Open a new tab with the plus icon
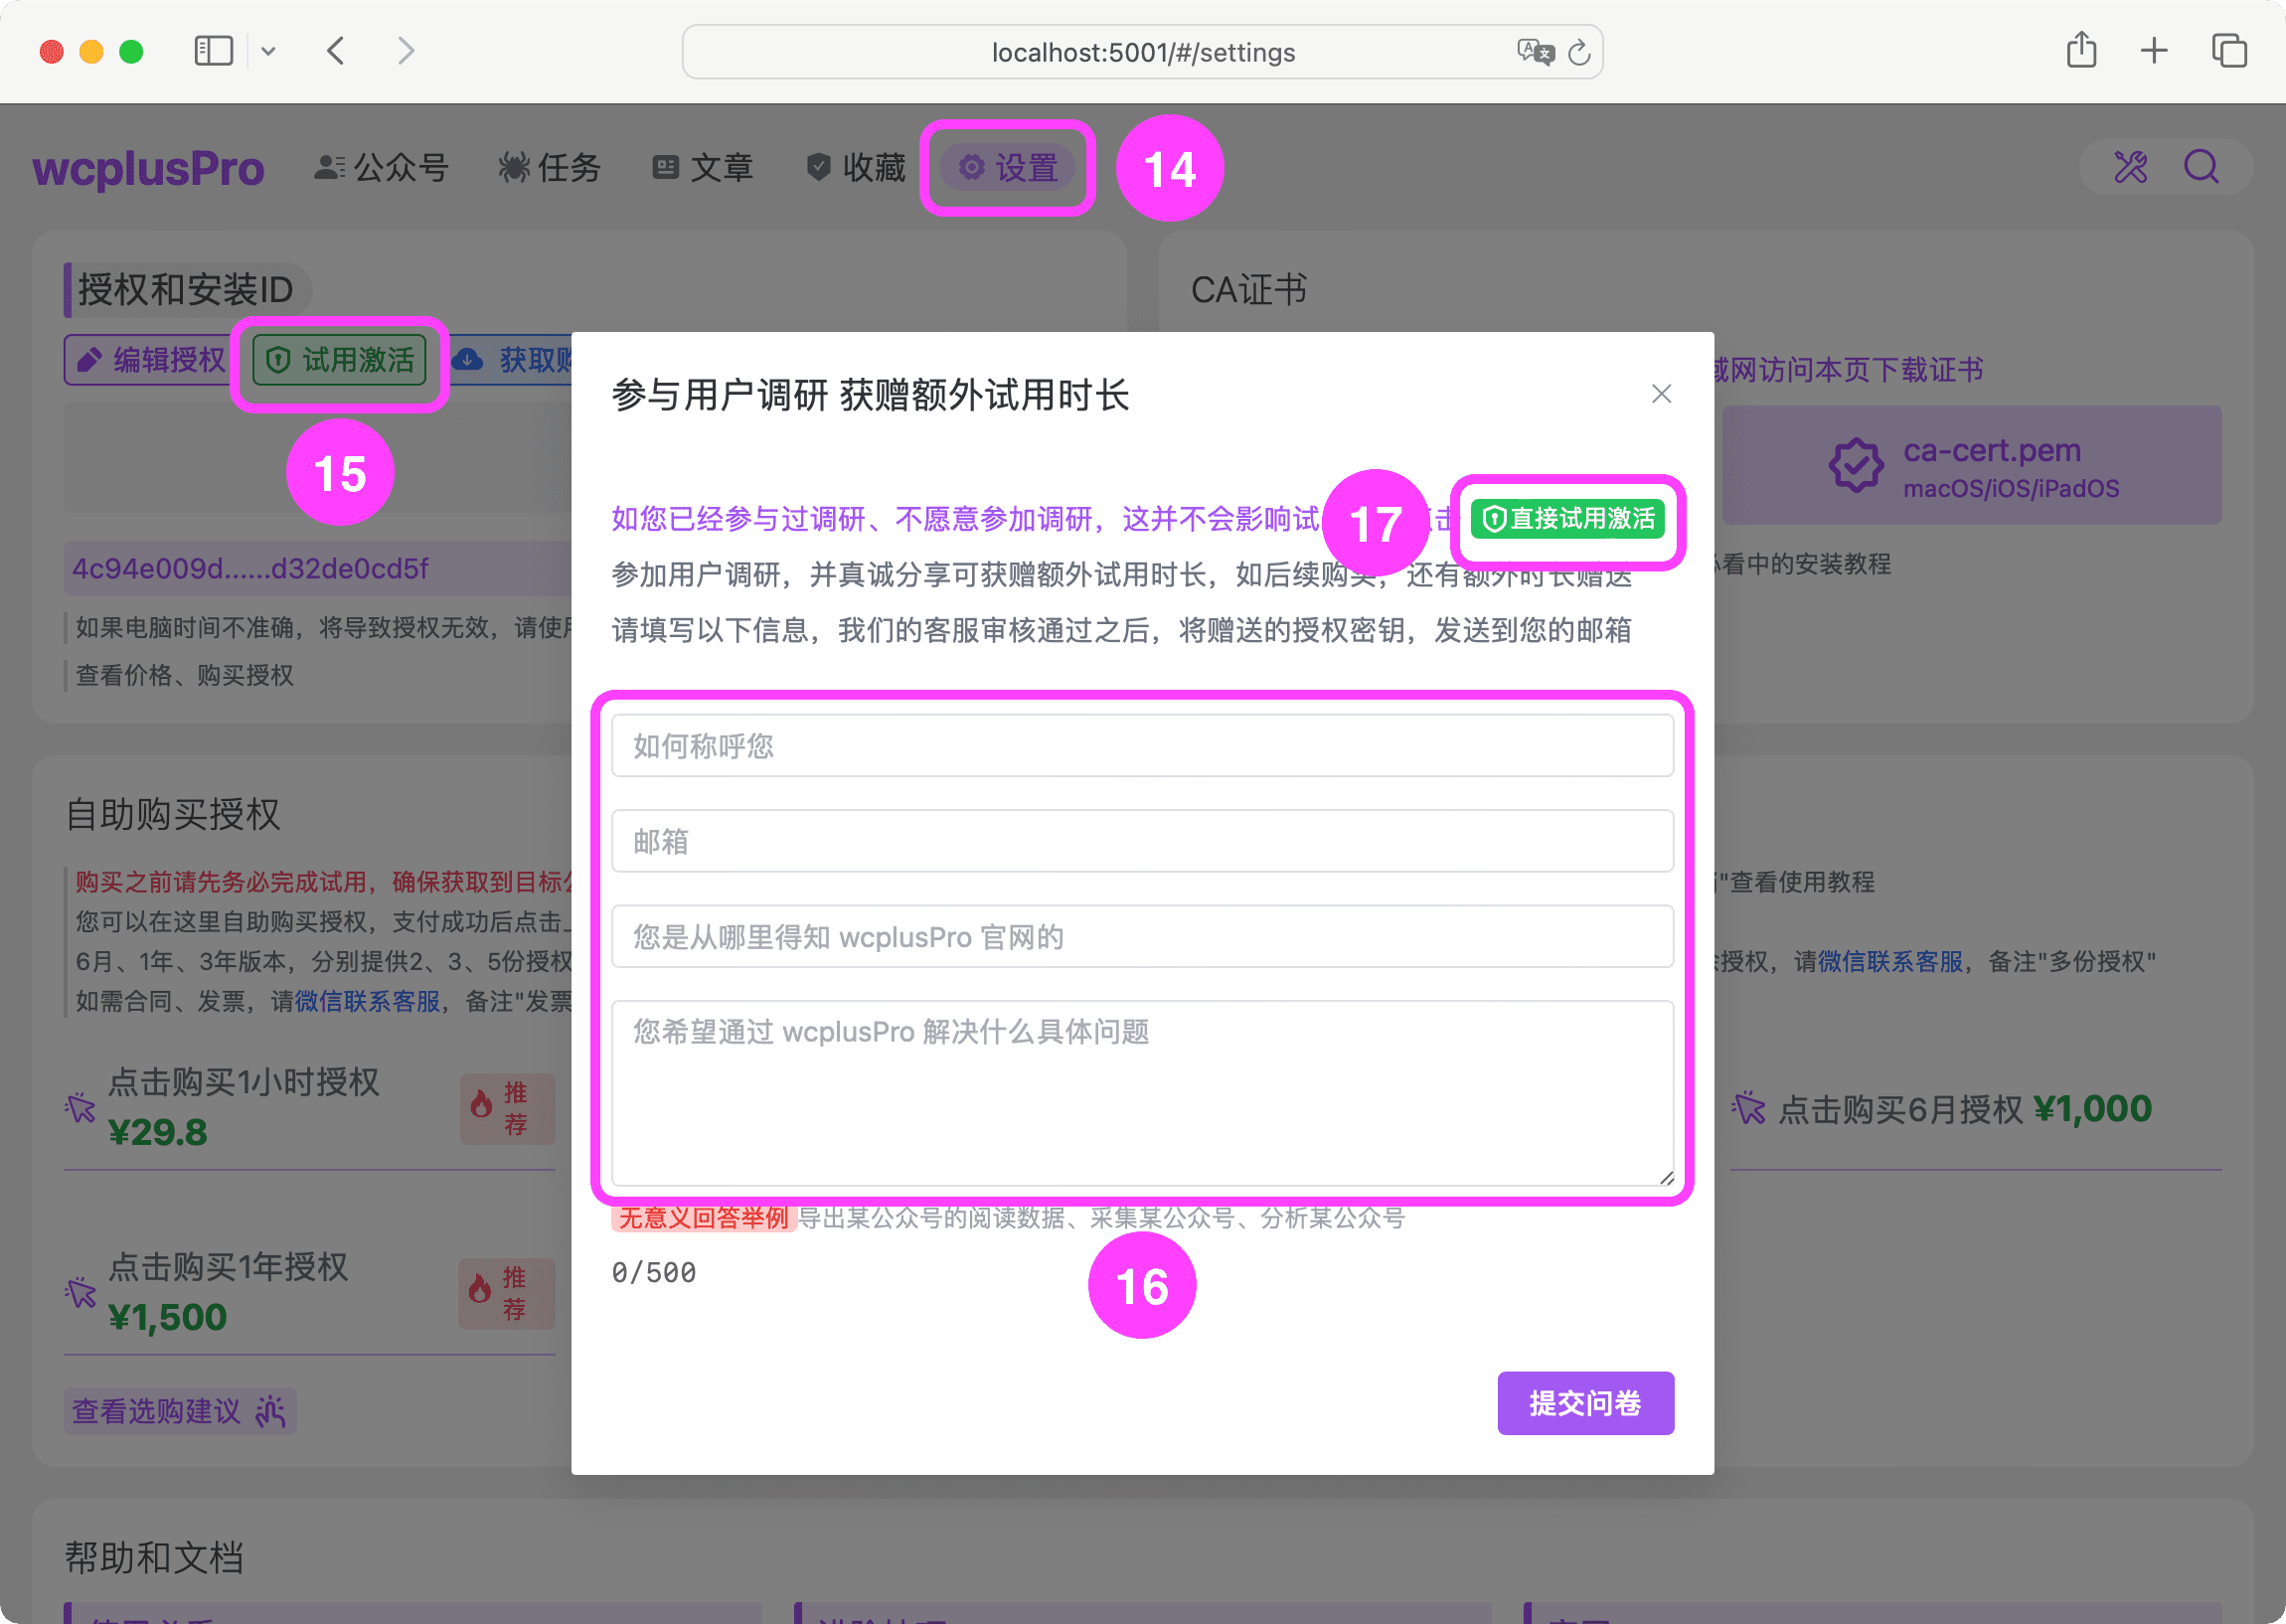2286x1624 pixels. (2154, 50)
